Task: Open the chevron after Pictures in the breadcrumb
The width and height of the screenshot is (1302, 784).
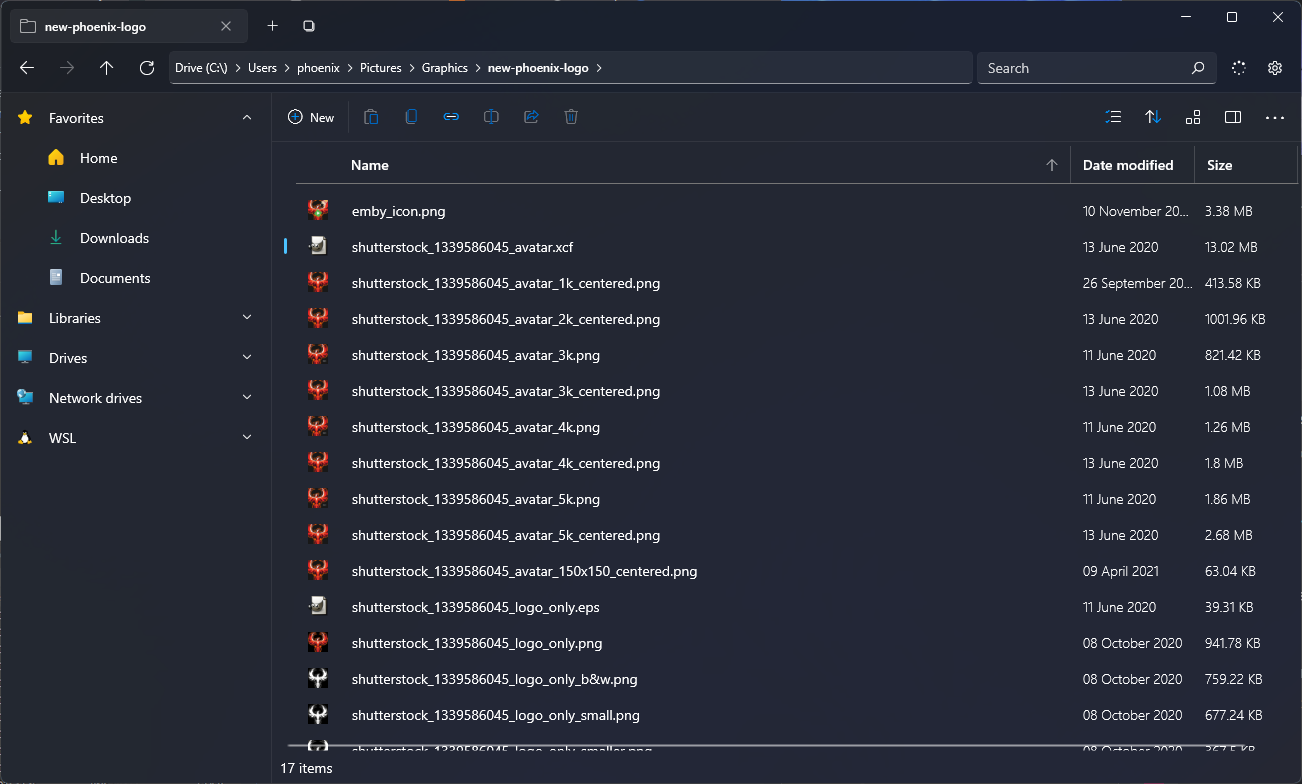Action: pyautogui.click(x=411, y=68)
